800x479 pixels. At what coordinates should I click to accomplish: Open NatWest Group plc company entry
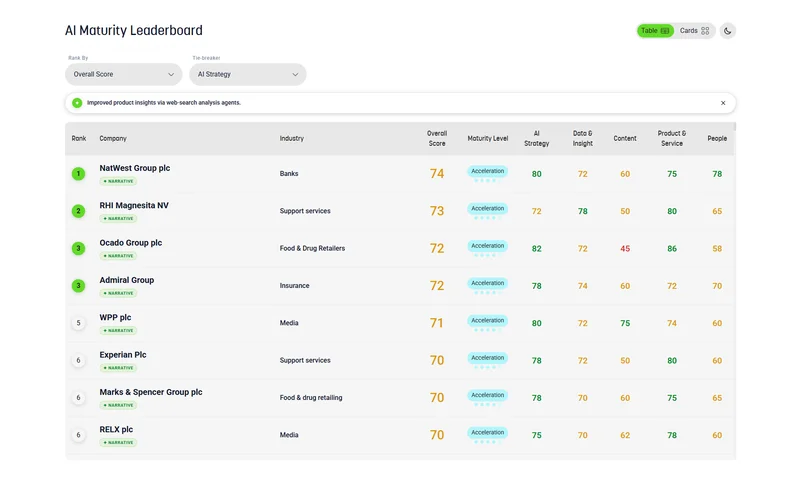(x=135, y=168)
